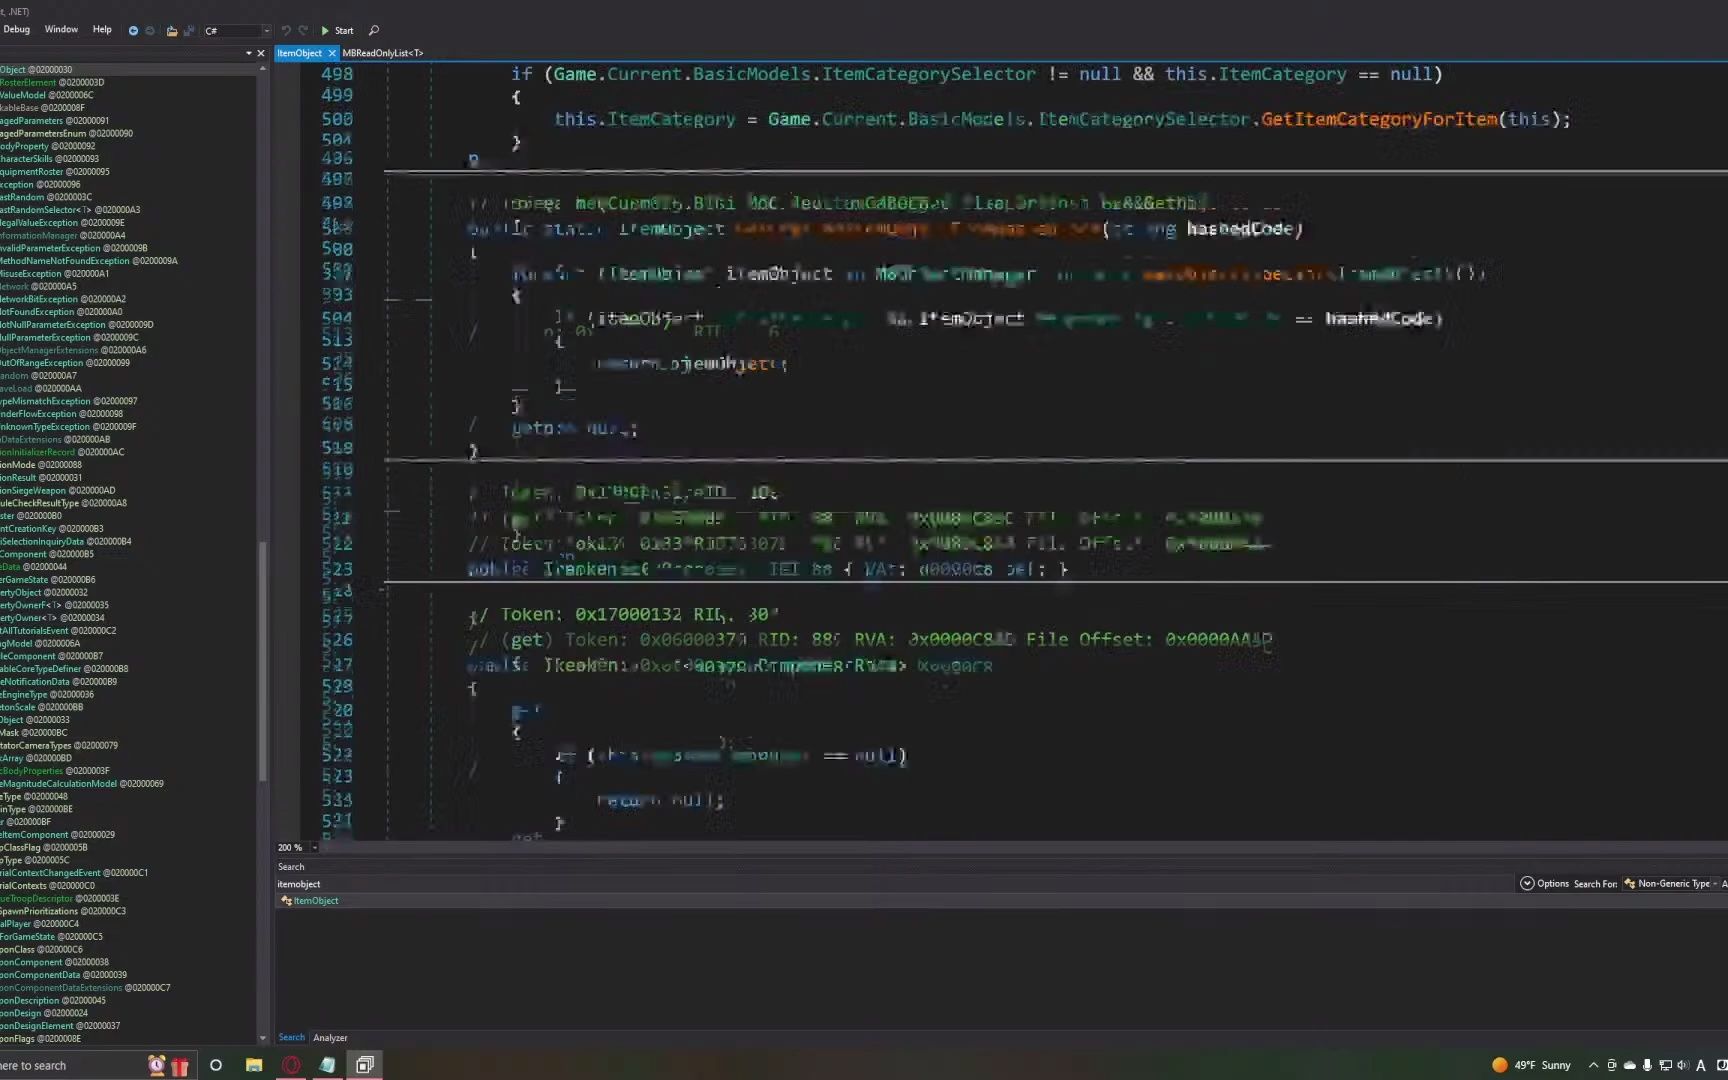Click the active dnSpy taskbar icon
The width and height of the screenshot is (1728, 1080).
365,1065
